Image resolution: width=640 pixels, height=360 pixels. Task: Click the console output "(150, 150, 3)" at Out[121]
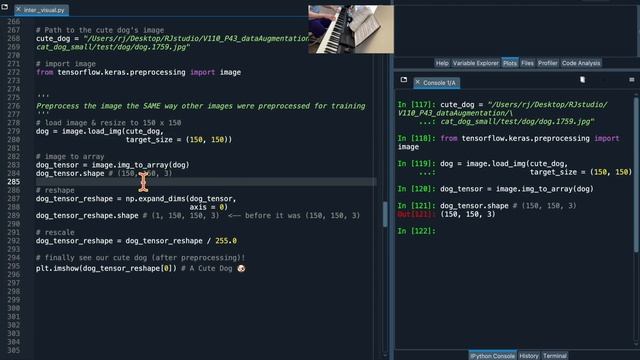tap(468, 214)
